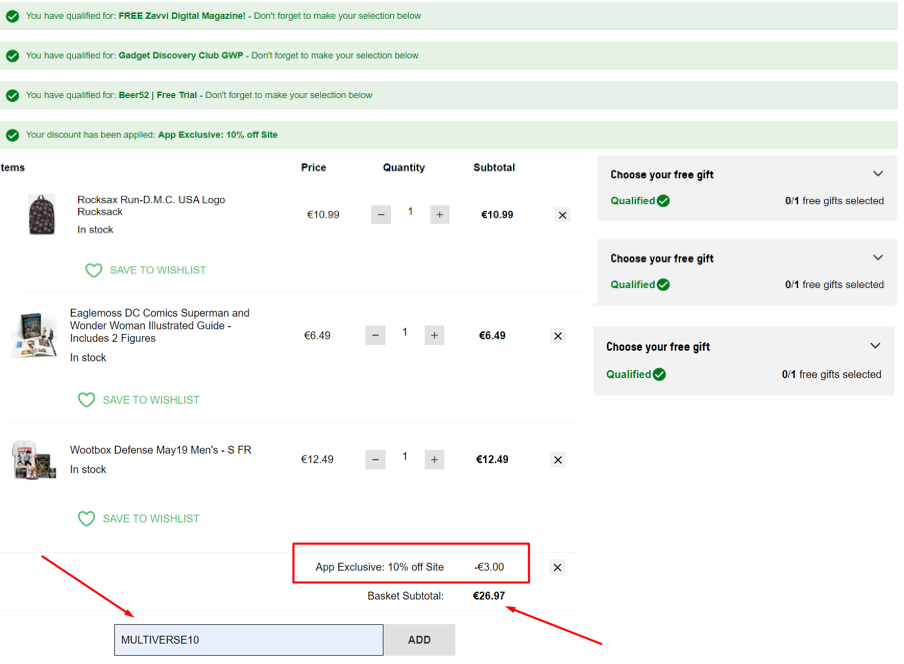
Task: Click Wootbox Defense May19 Men's title
Action: 160,450
